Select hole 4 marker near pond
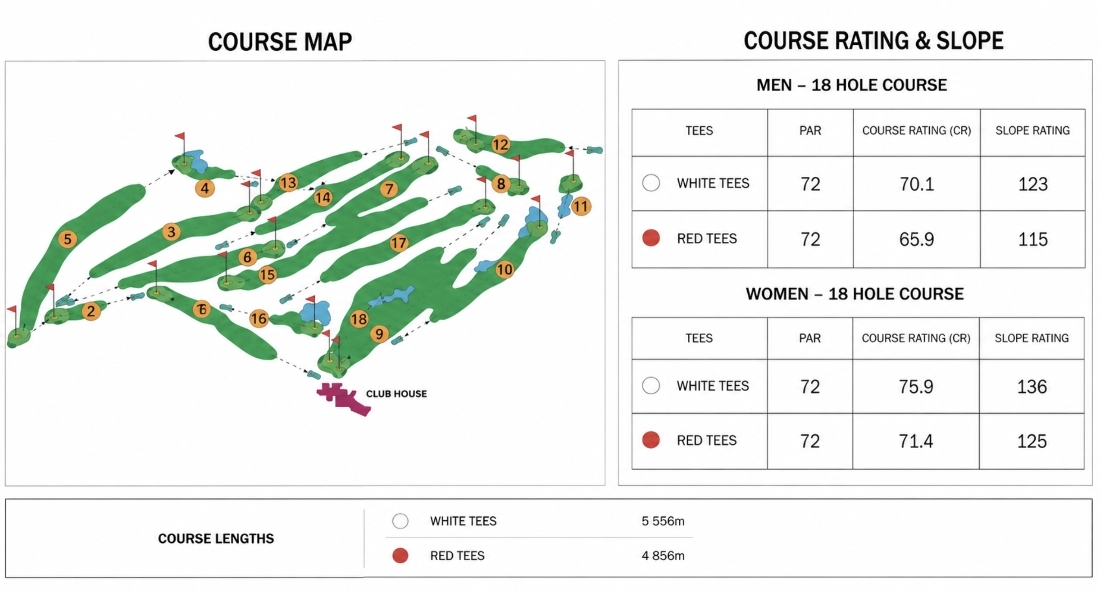1100x592 pixels. pyautogui.click(x=205, y=188)
